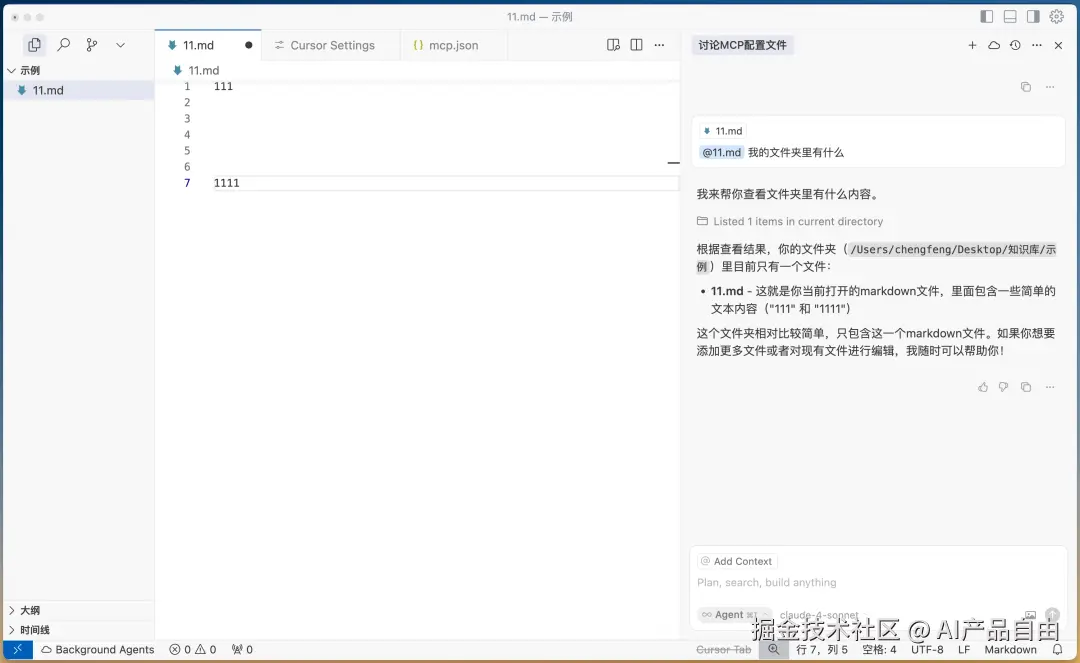Close the chat panel

click(1059, 45)
